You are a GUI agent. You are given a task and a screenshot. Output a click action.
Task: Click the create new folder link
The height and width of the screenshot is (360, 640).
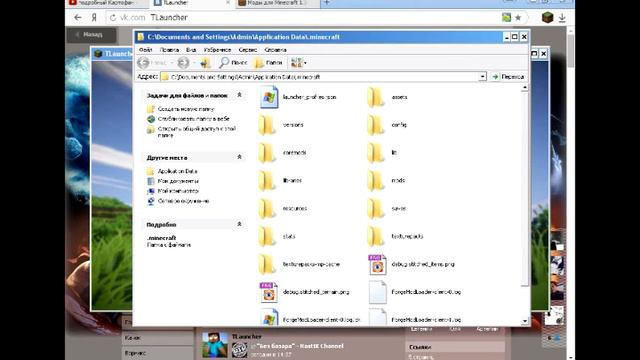(186, 109)
